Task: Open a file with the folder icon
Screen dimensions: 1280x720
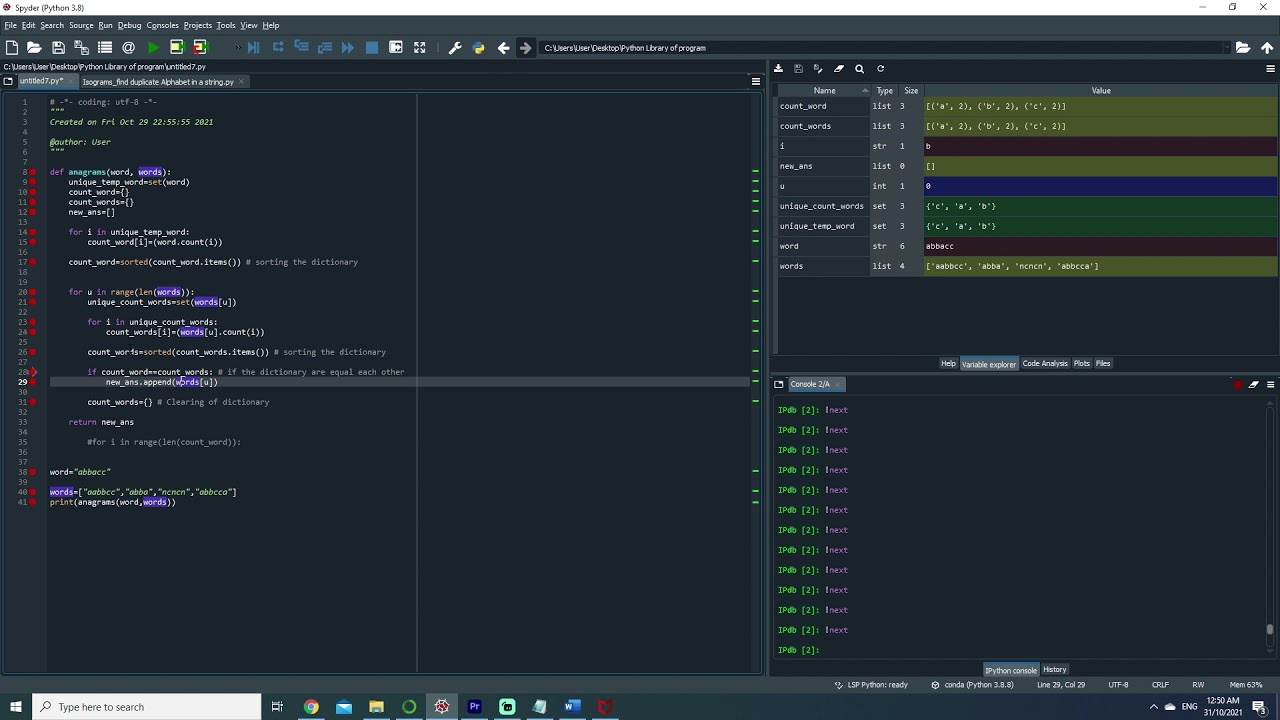Action: pos(34,47)
